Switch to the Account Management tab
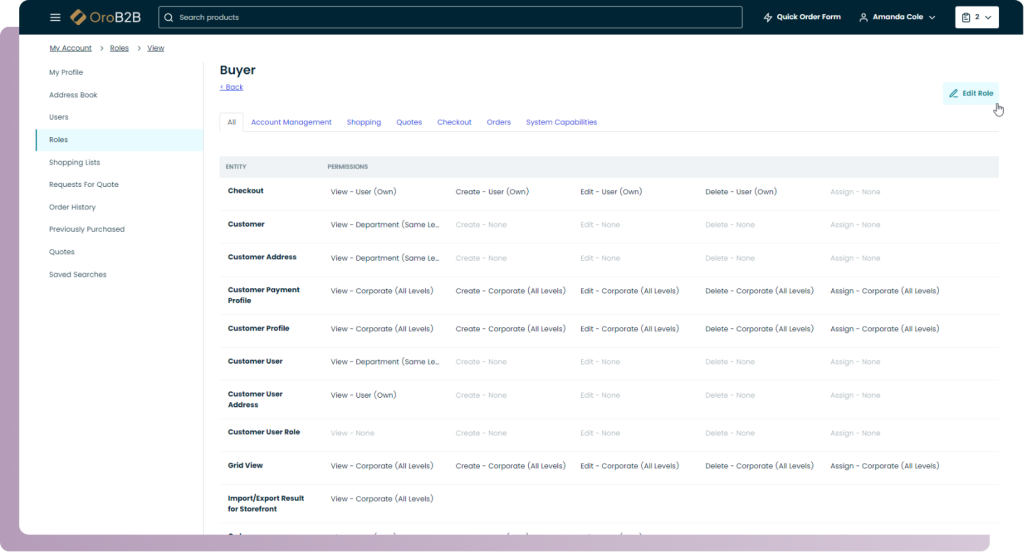This screenshot has height=552, width=1024. [x=291, y=122]
